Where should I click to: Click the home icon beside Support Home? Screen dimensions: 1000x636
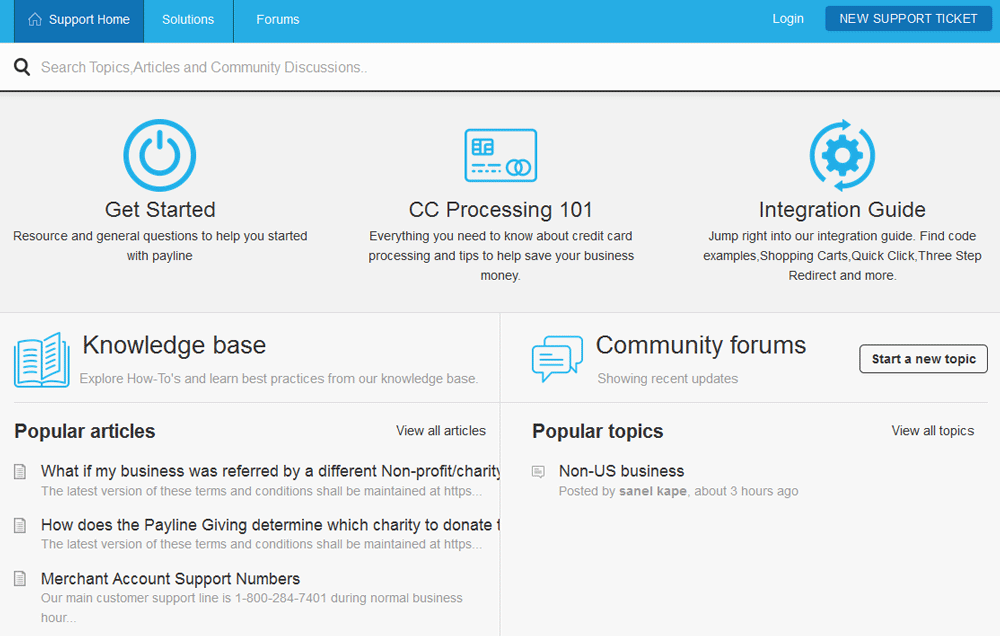35,19
